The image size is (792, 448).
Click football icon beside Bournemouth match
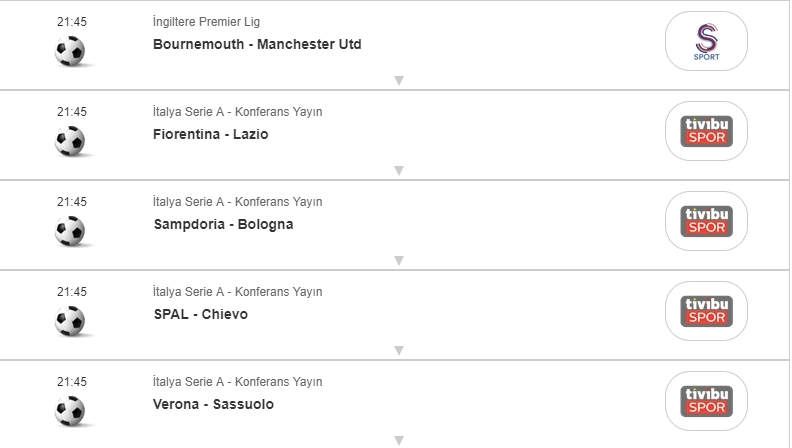(70, 51)
